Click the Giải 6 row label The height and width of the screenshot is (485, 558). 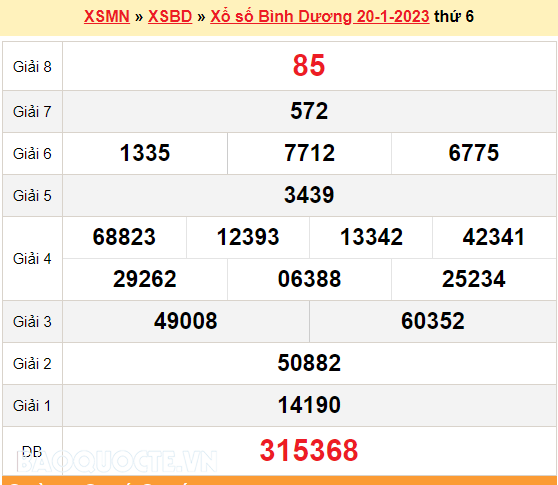tap(32, 154)
